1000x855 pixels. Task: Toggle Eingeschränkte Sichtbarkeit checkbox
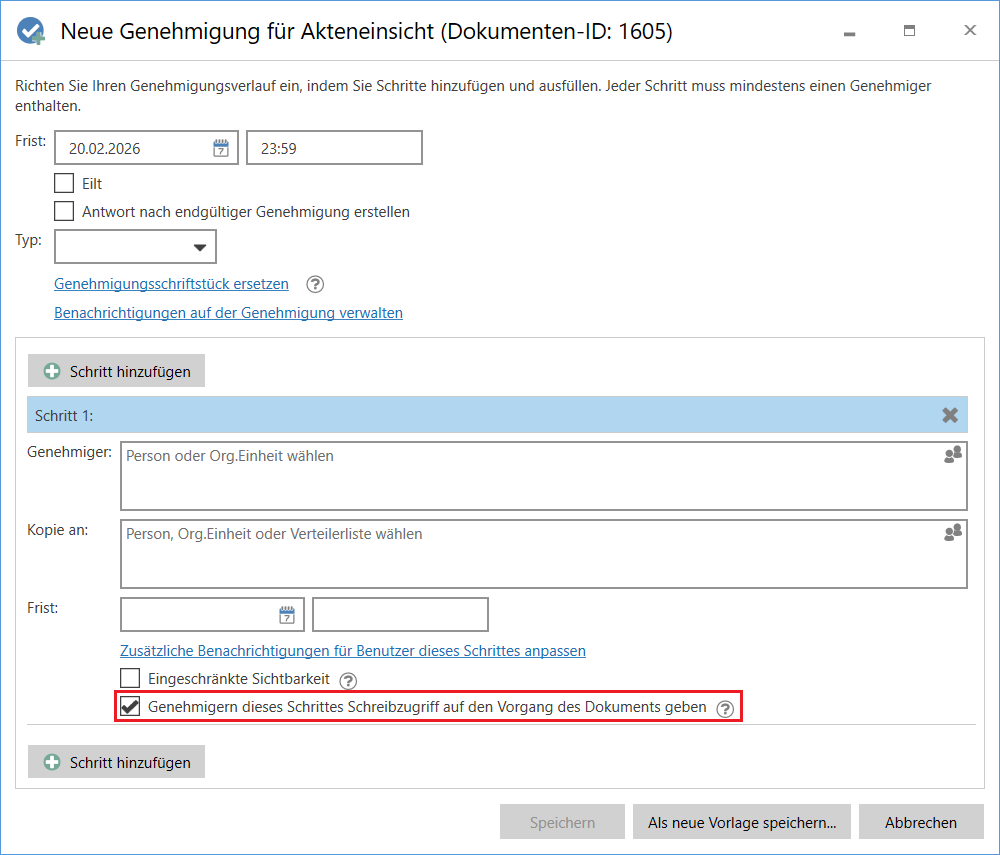pos(130,678)
